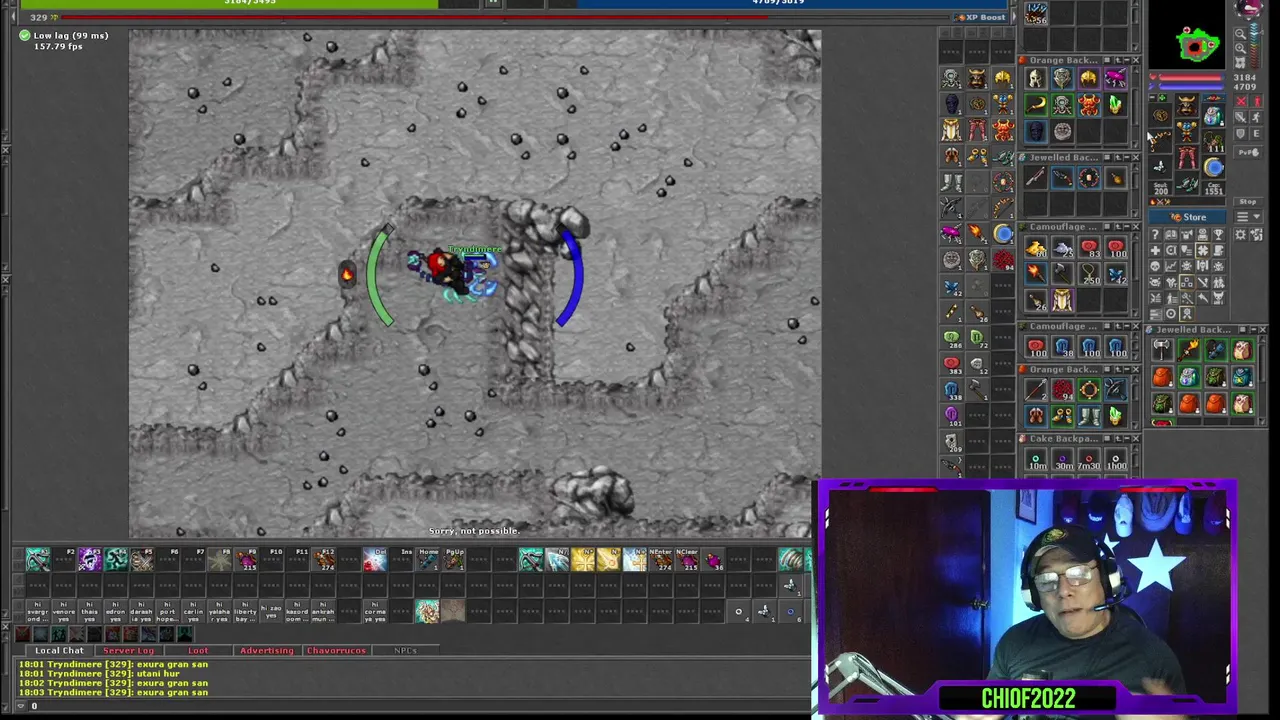The height and width of the screenshot is (720, 1280).
Task: Open the in-game Store
Action: [1187, 217]
